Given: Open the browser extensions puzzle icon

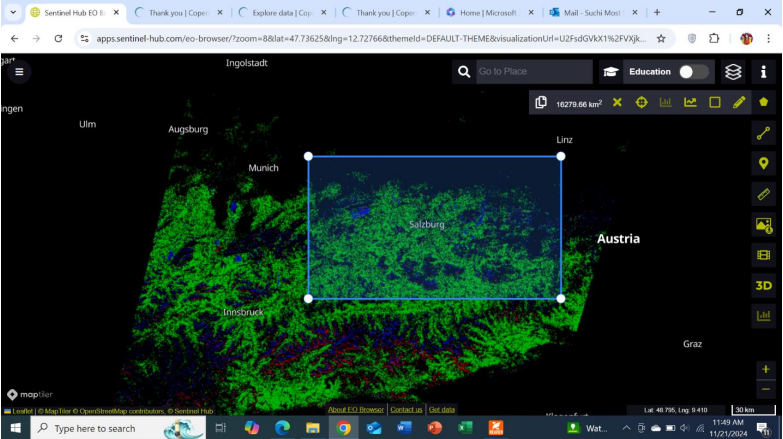Looking at the screenshot, I should [x=714, y=38].
